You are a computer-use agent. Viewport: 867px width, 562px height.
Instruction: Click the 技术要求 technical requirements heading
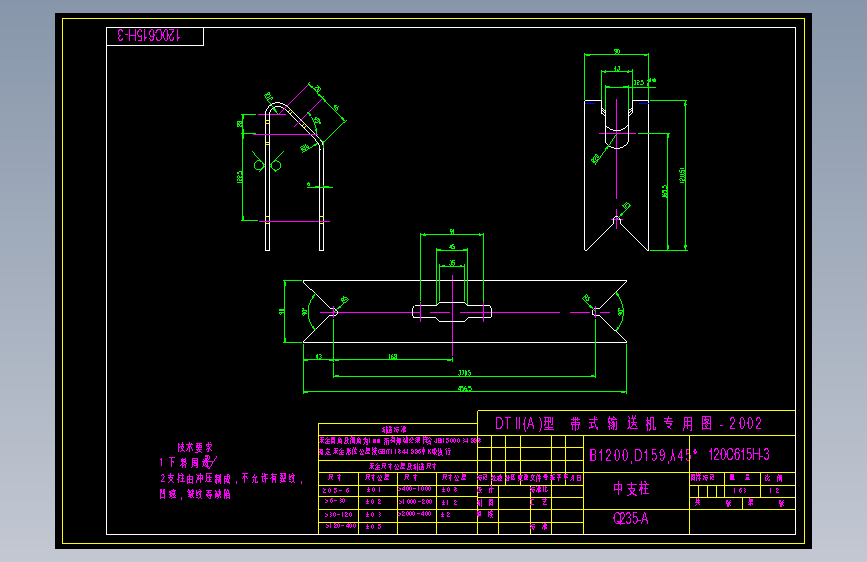coord(195,447)
